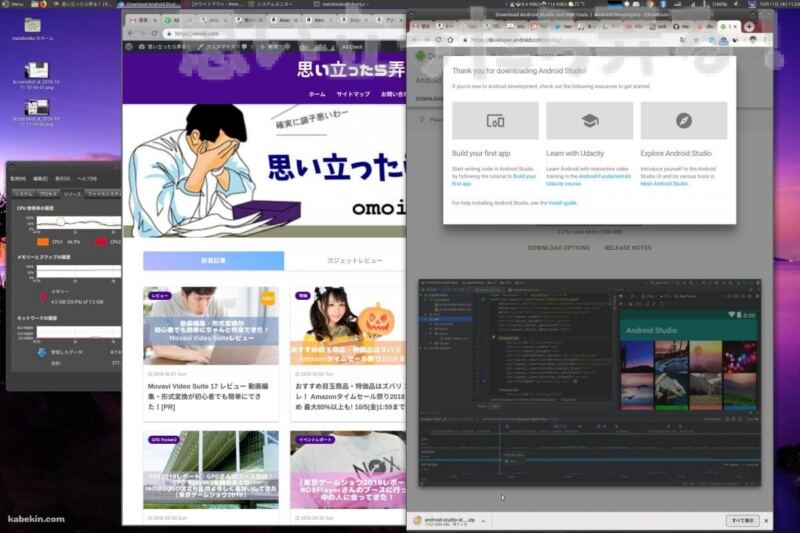Click the WordPress logo in admin bar
This screenshot has width=800, height=533.
pos(129,46)
